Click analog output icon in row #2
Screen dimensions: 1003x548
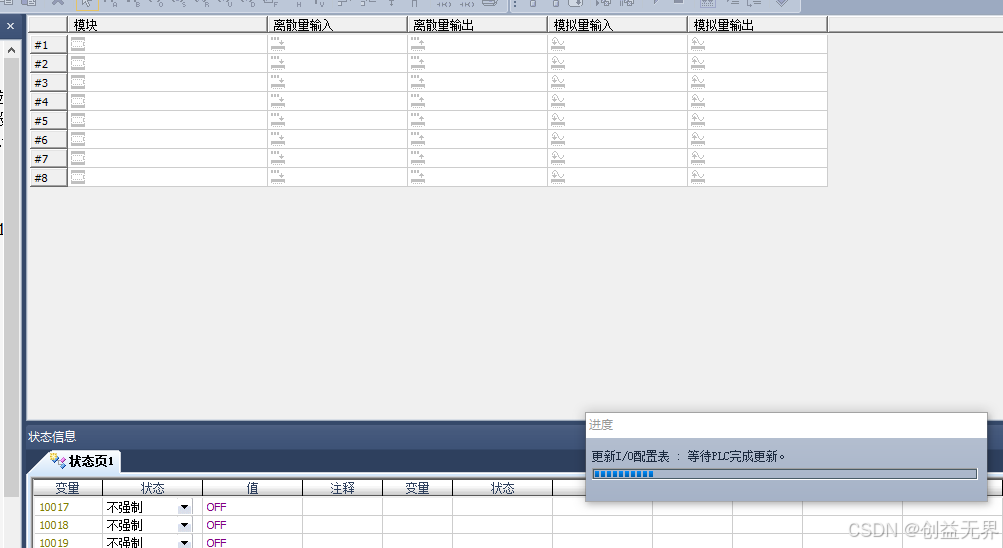[x=698, y=63]
